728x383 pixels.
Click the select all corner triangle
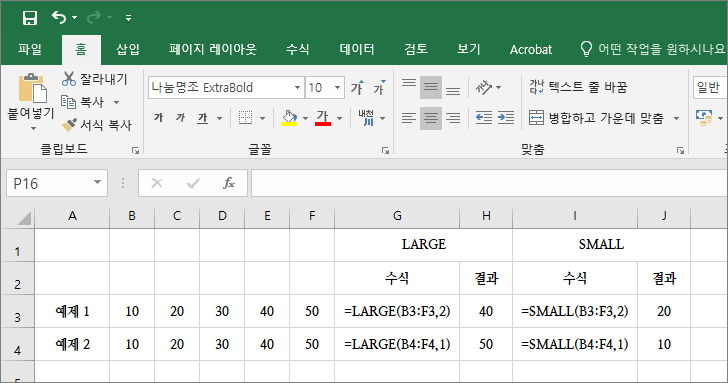pyautogui.click(x=23, y=217)
